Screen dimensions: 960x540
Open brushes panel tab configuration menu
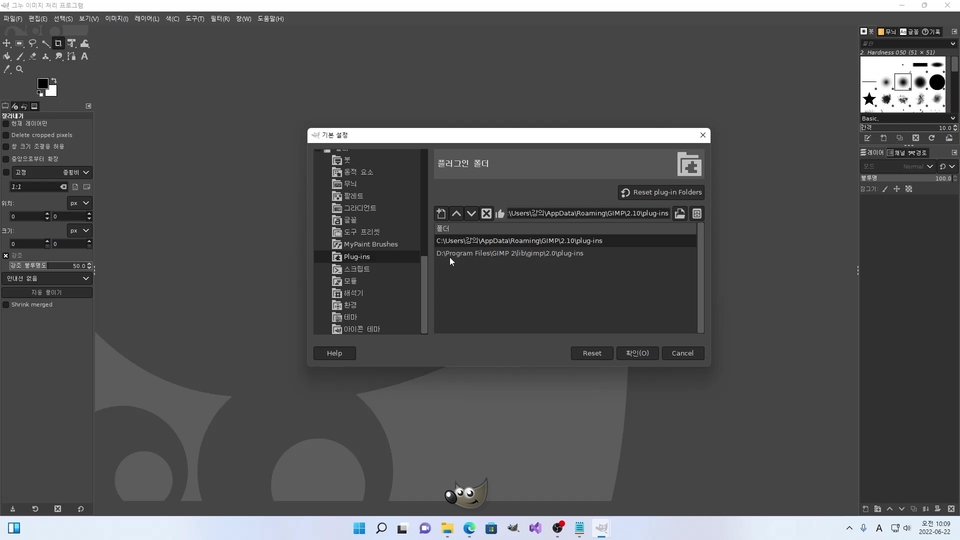coord(954,31)
